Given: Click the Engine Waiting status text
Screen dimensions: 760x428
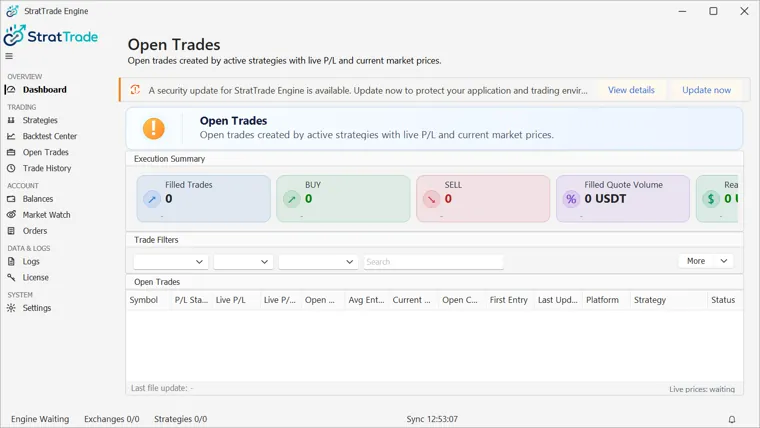Looking at the screenshot, I should [x=40, y=419].
